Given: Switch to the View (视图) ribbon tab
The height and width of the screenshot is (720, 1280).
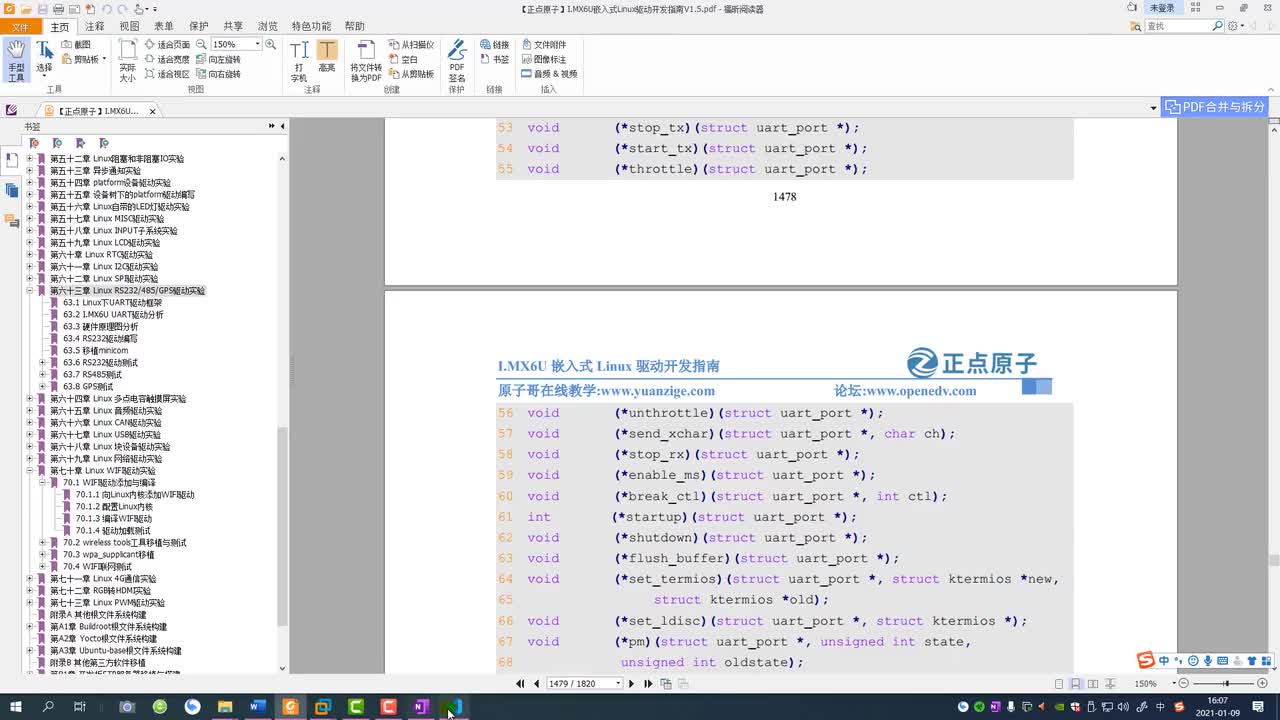Looking at the screenshot, I should [x=129, y=27].
